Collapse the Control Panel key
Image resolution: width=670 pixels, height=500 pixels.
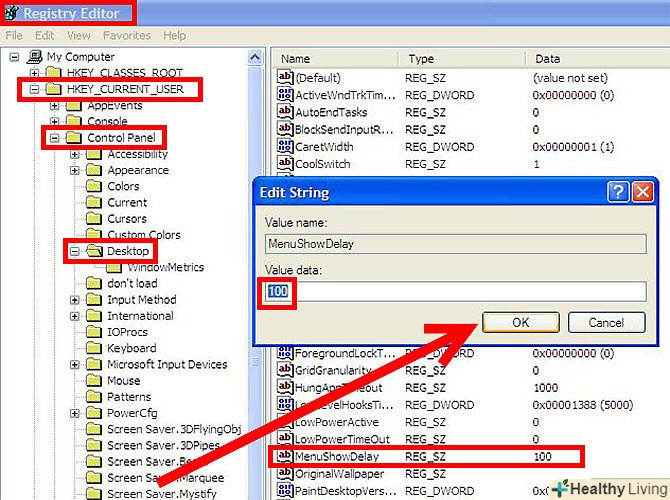[54, 138]
